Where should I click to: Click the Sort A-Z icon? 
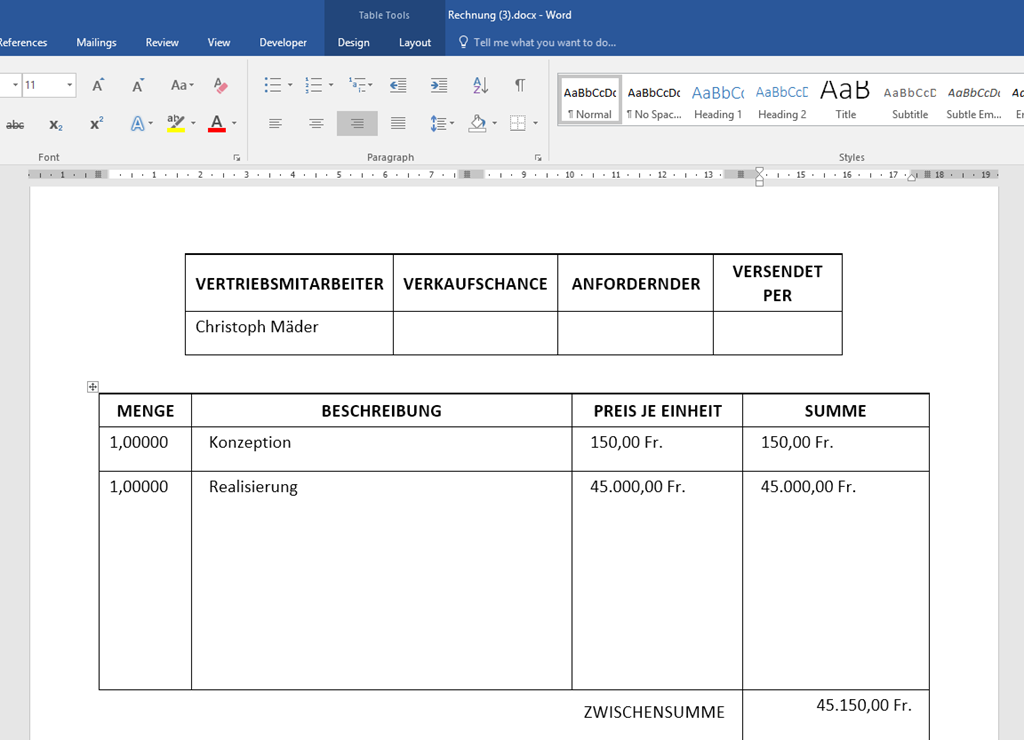click(480, 86)
